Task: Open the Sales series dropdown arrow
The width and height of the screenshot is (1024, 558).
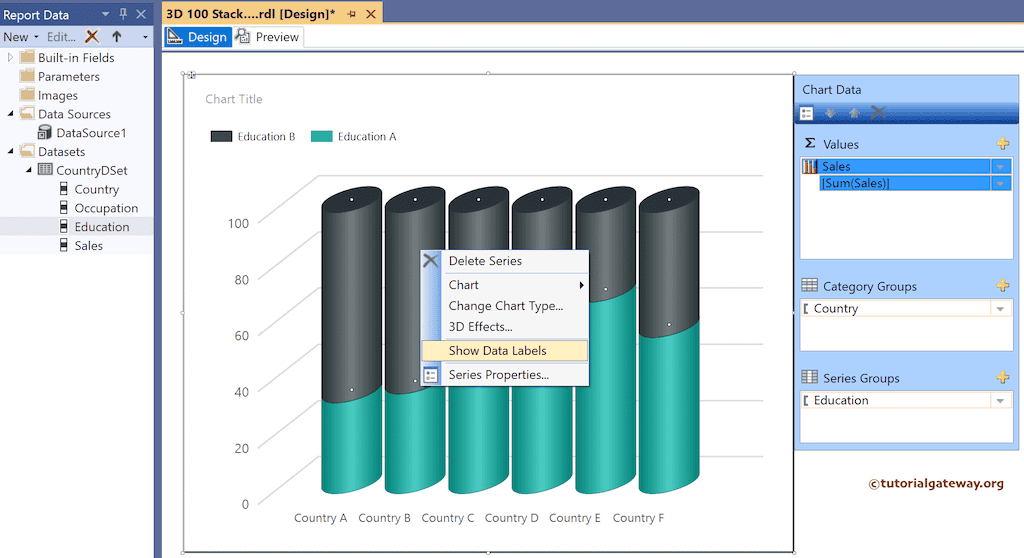Action: (1000, 167)
